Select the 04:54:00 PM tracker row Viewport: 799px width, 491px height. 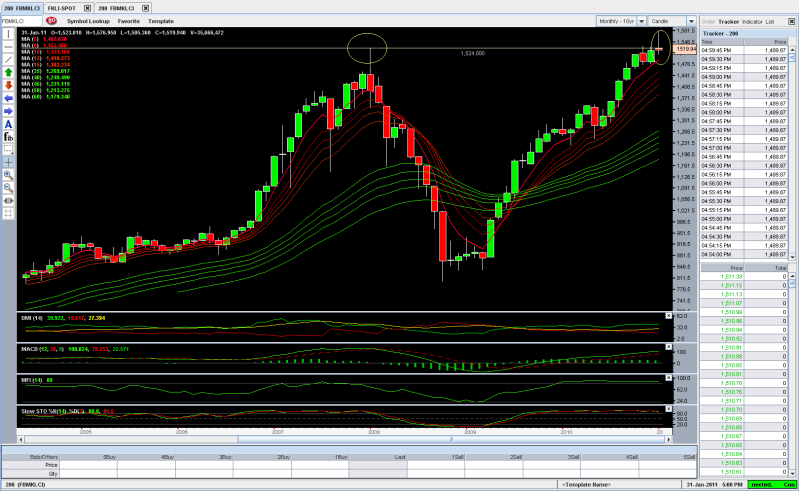tap(744, 254)
